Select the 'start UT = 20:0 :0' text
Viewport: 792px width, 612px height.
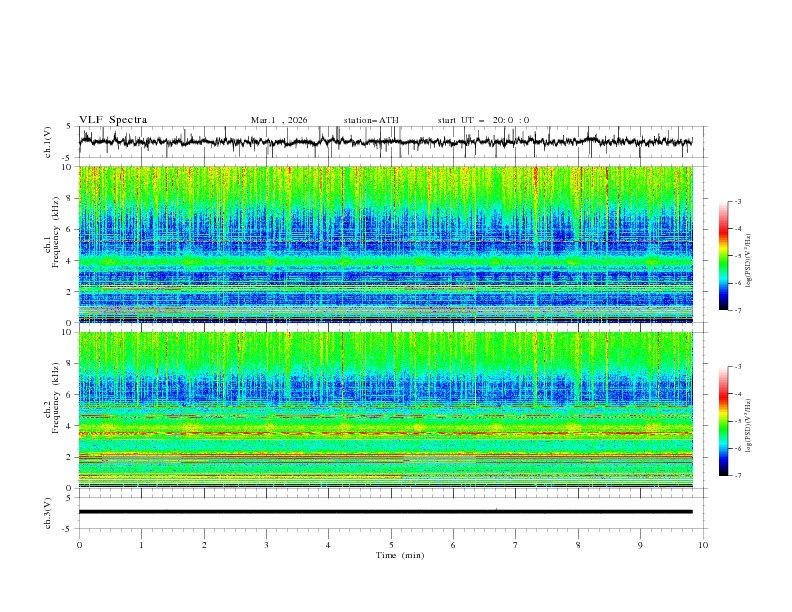coord(483,120)
